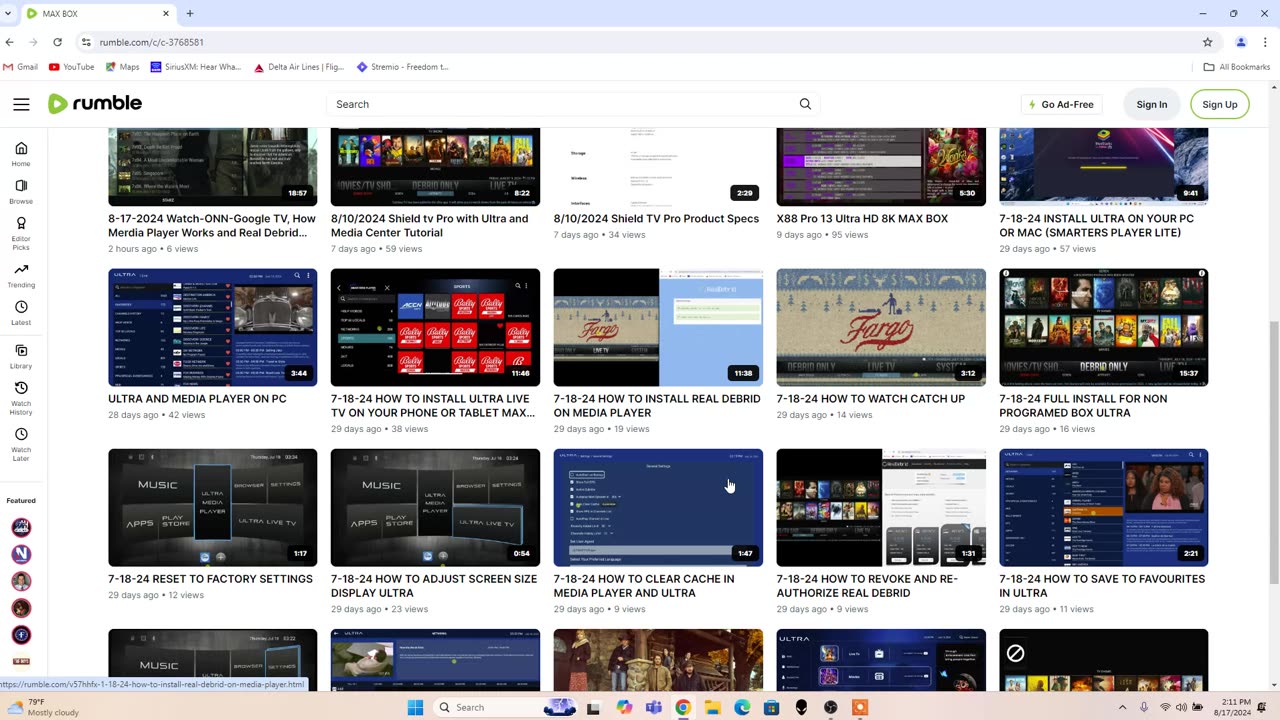
Task: Open the first featured channel avatar
Action: coord(21,527)
